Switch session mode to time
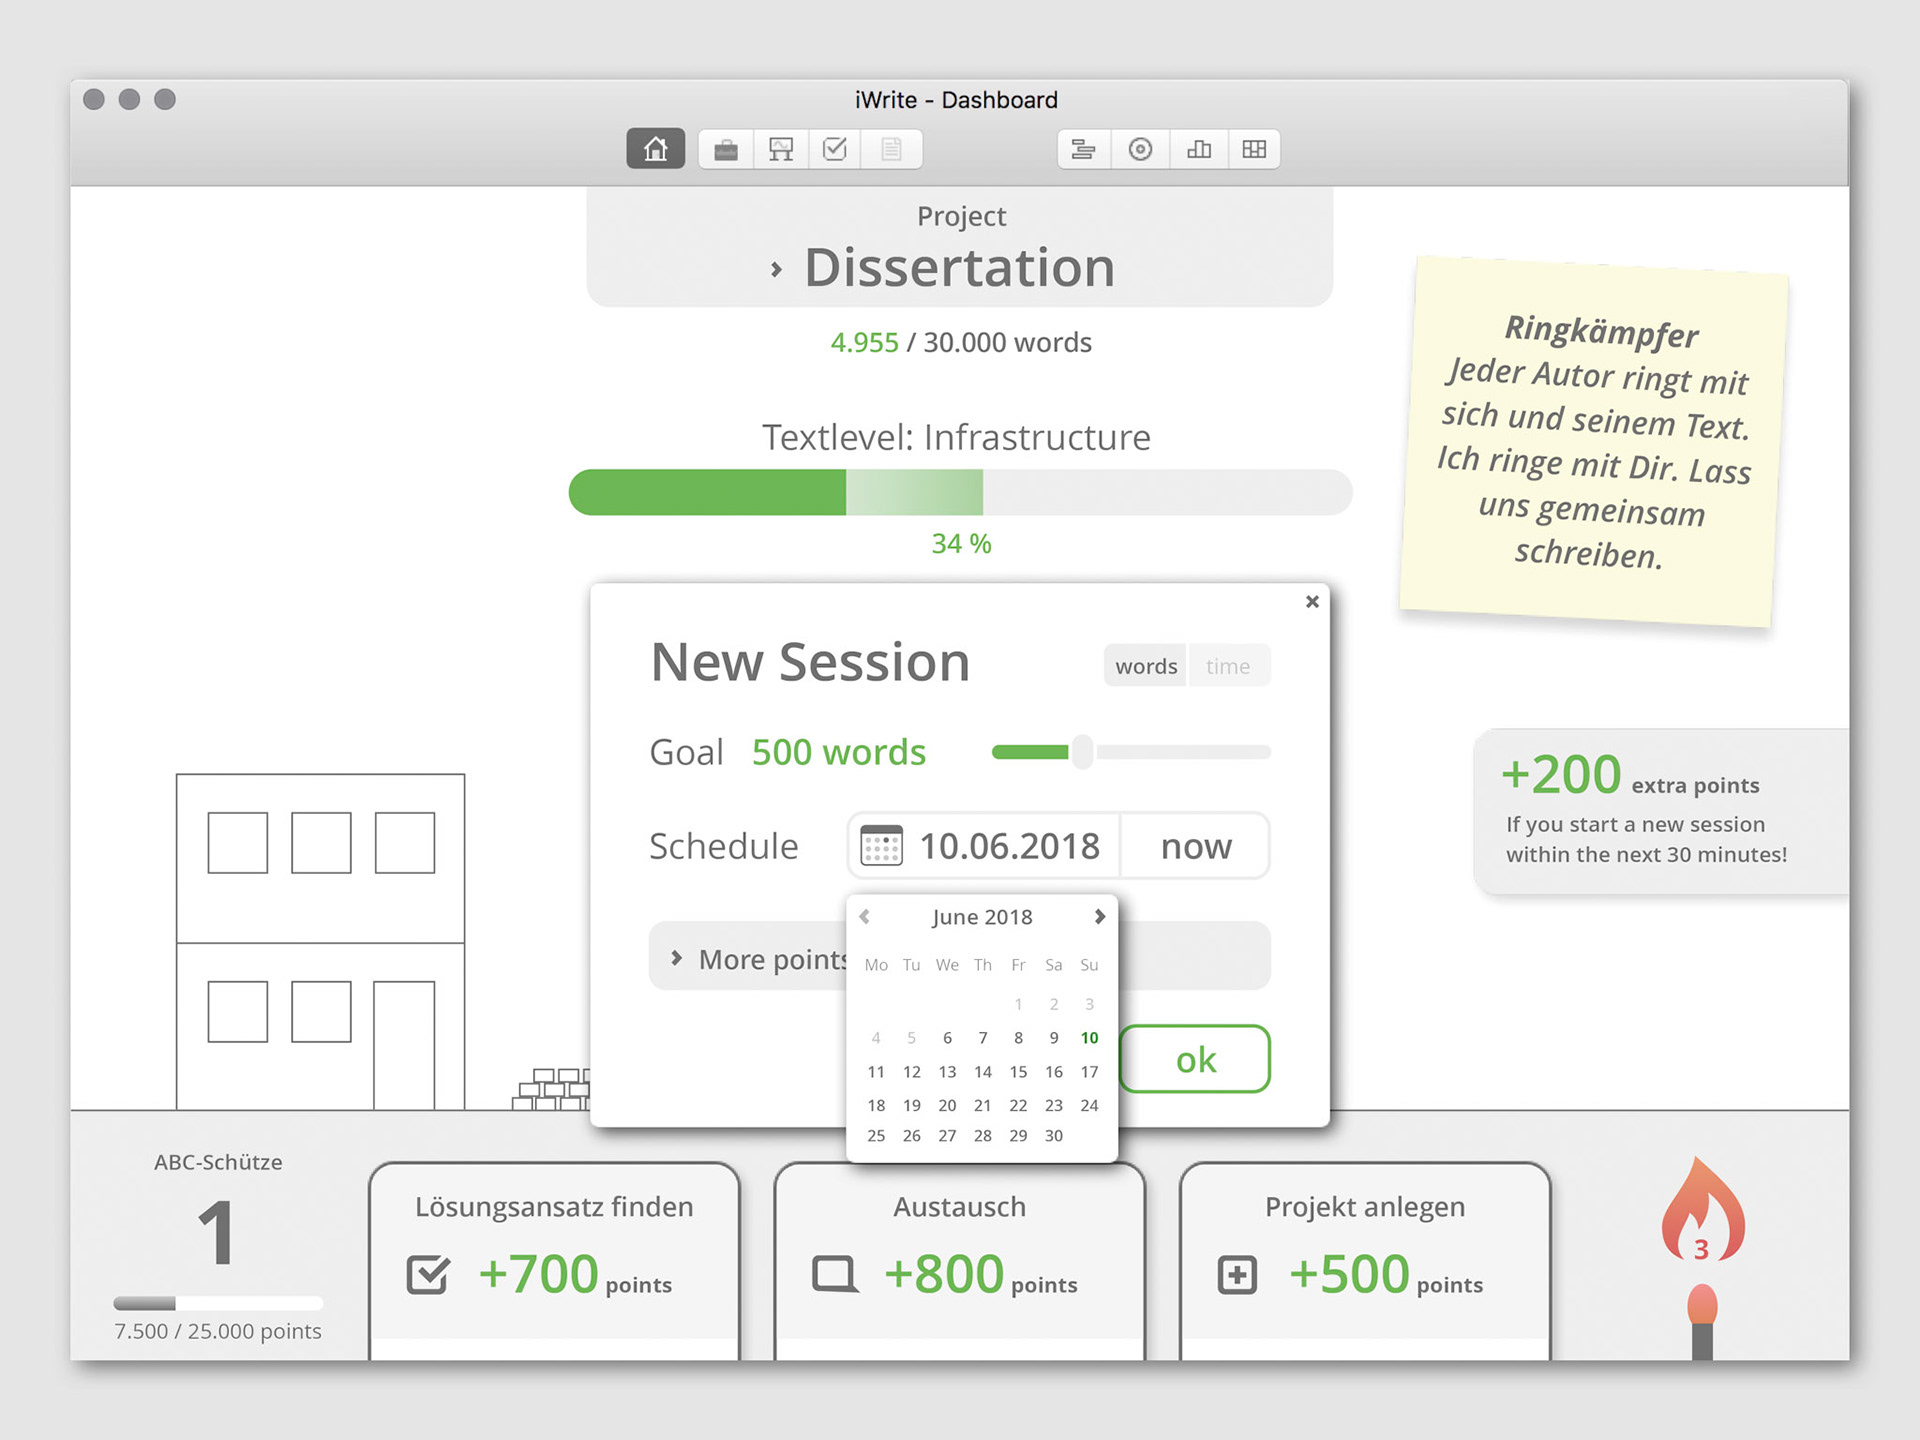Image resolution: width=1920 pixels, height=1440 pixels. [x=1228, y=666]
